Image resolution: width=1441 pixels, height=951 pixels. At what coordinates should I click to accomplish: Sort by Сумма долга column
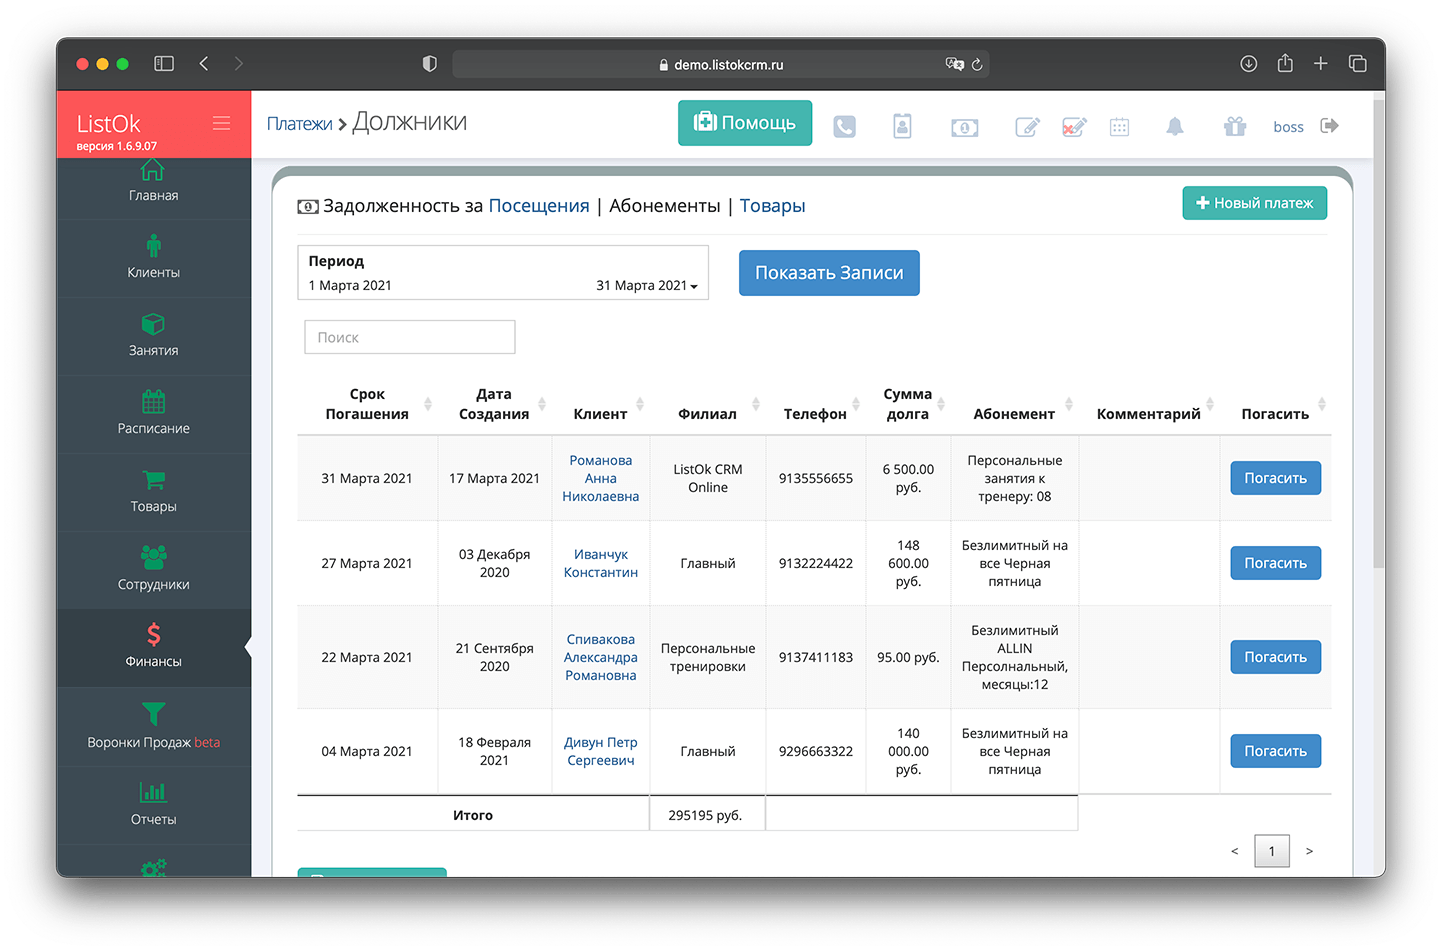908,404
